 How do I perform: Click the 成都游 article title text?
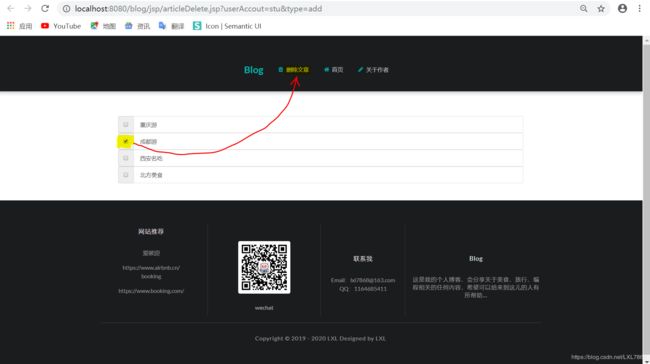click(148, 142)
